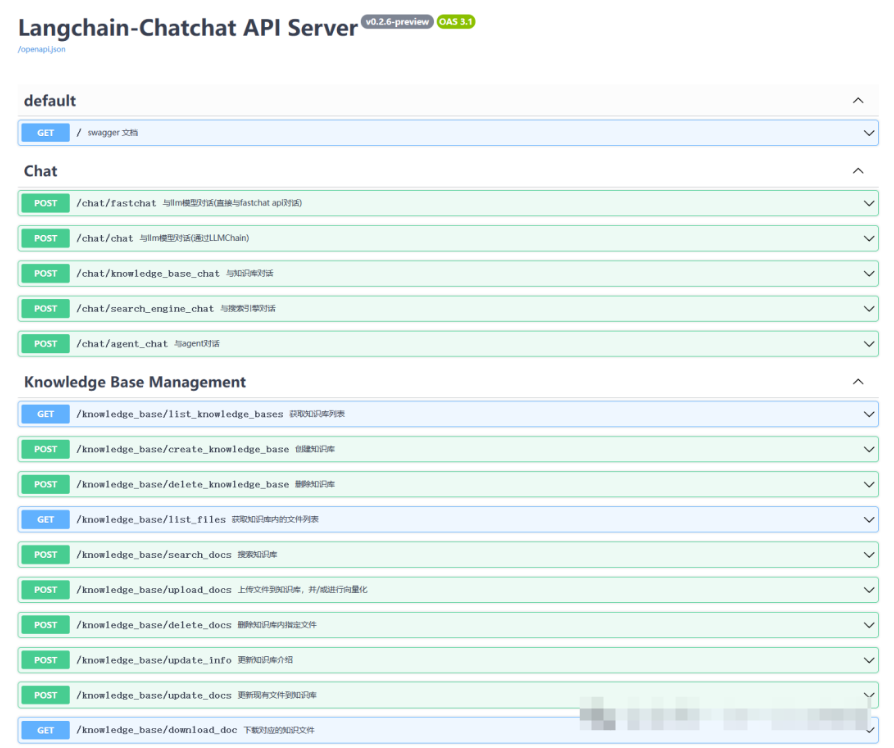
Task: Collapse the Chat section with its chevron
Action: (858, 171)
